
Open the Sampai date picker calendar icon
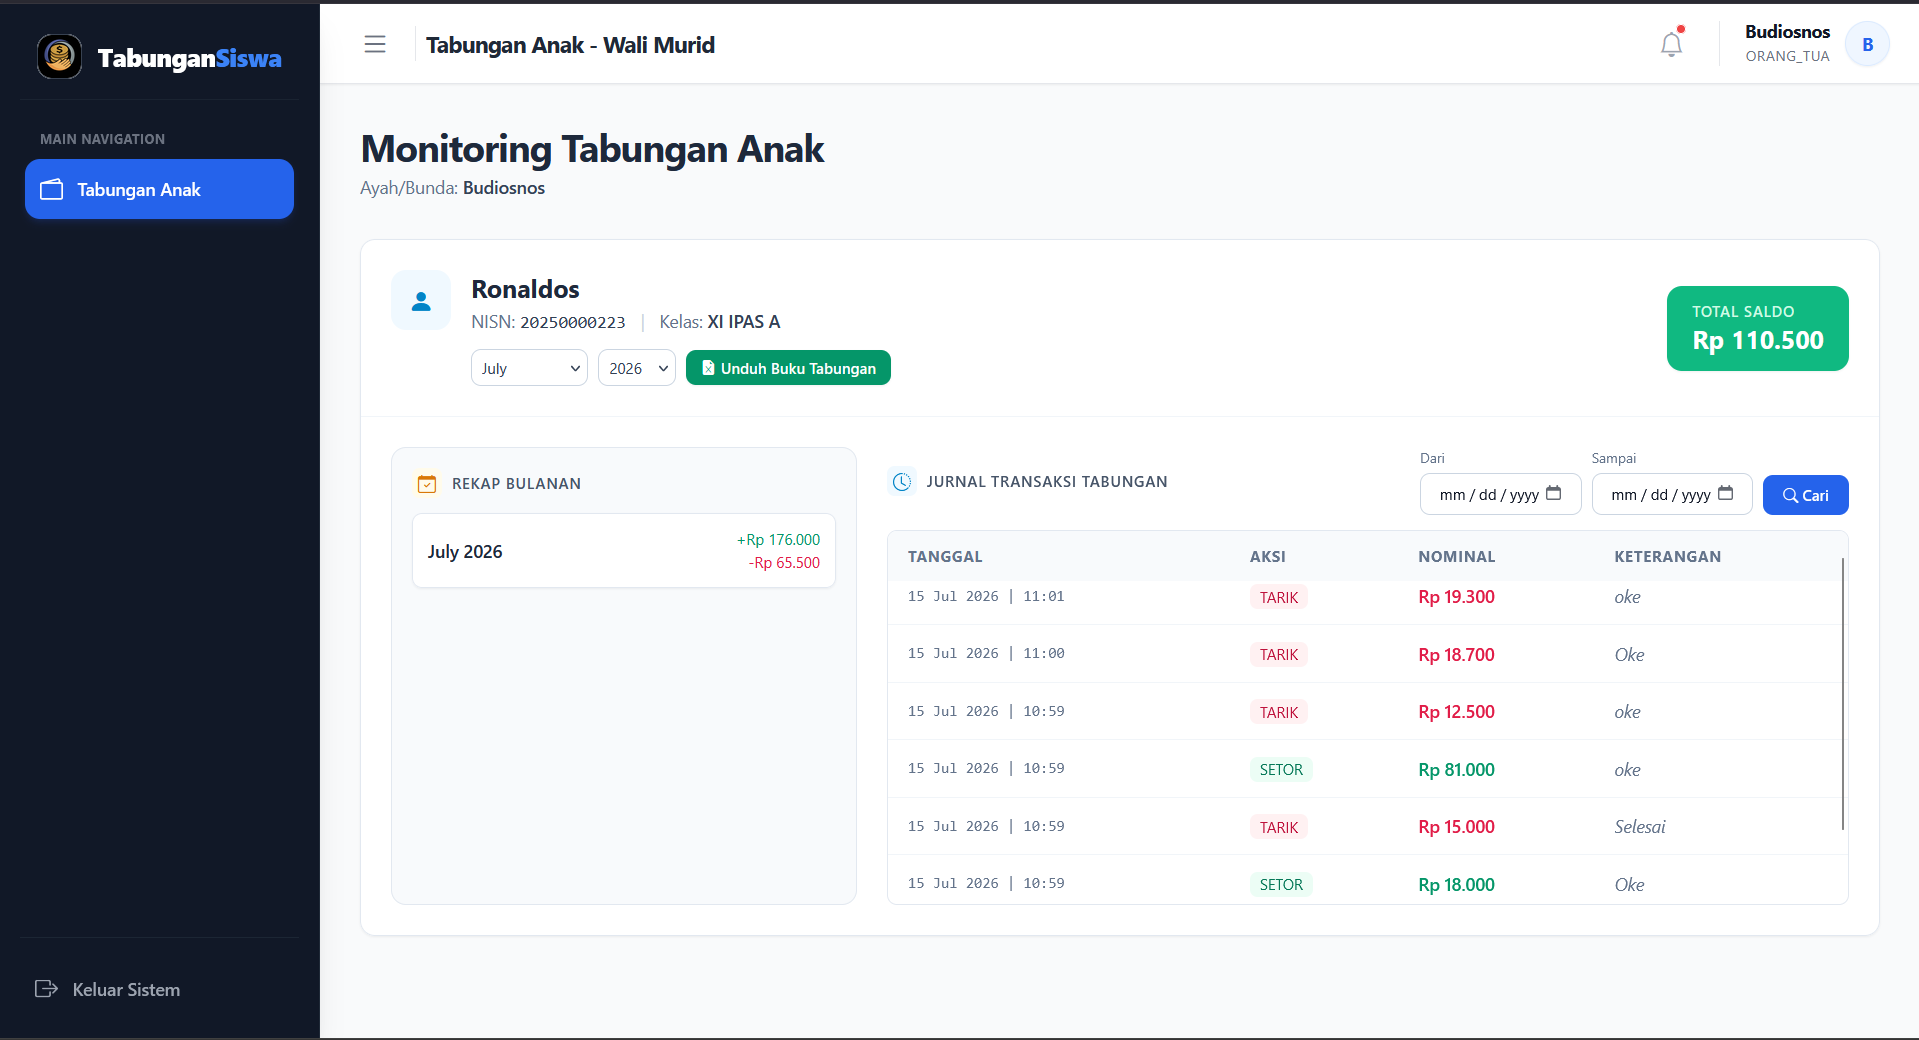pos(1726,493)
